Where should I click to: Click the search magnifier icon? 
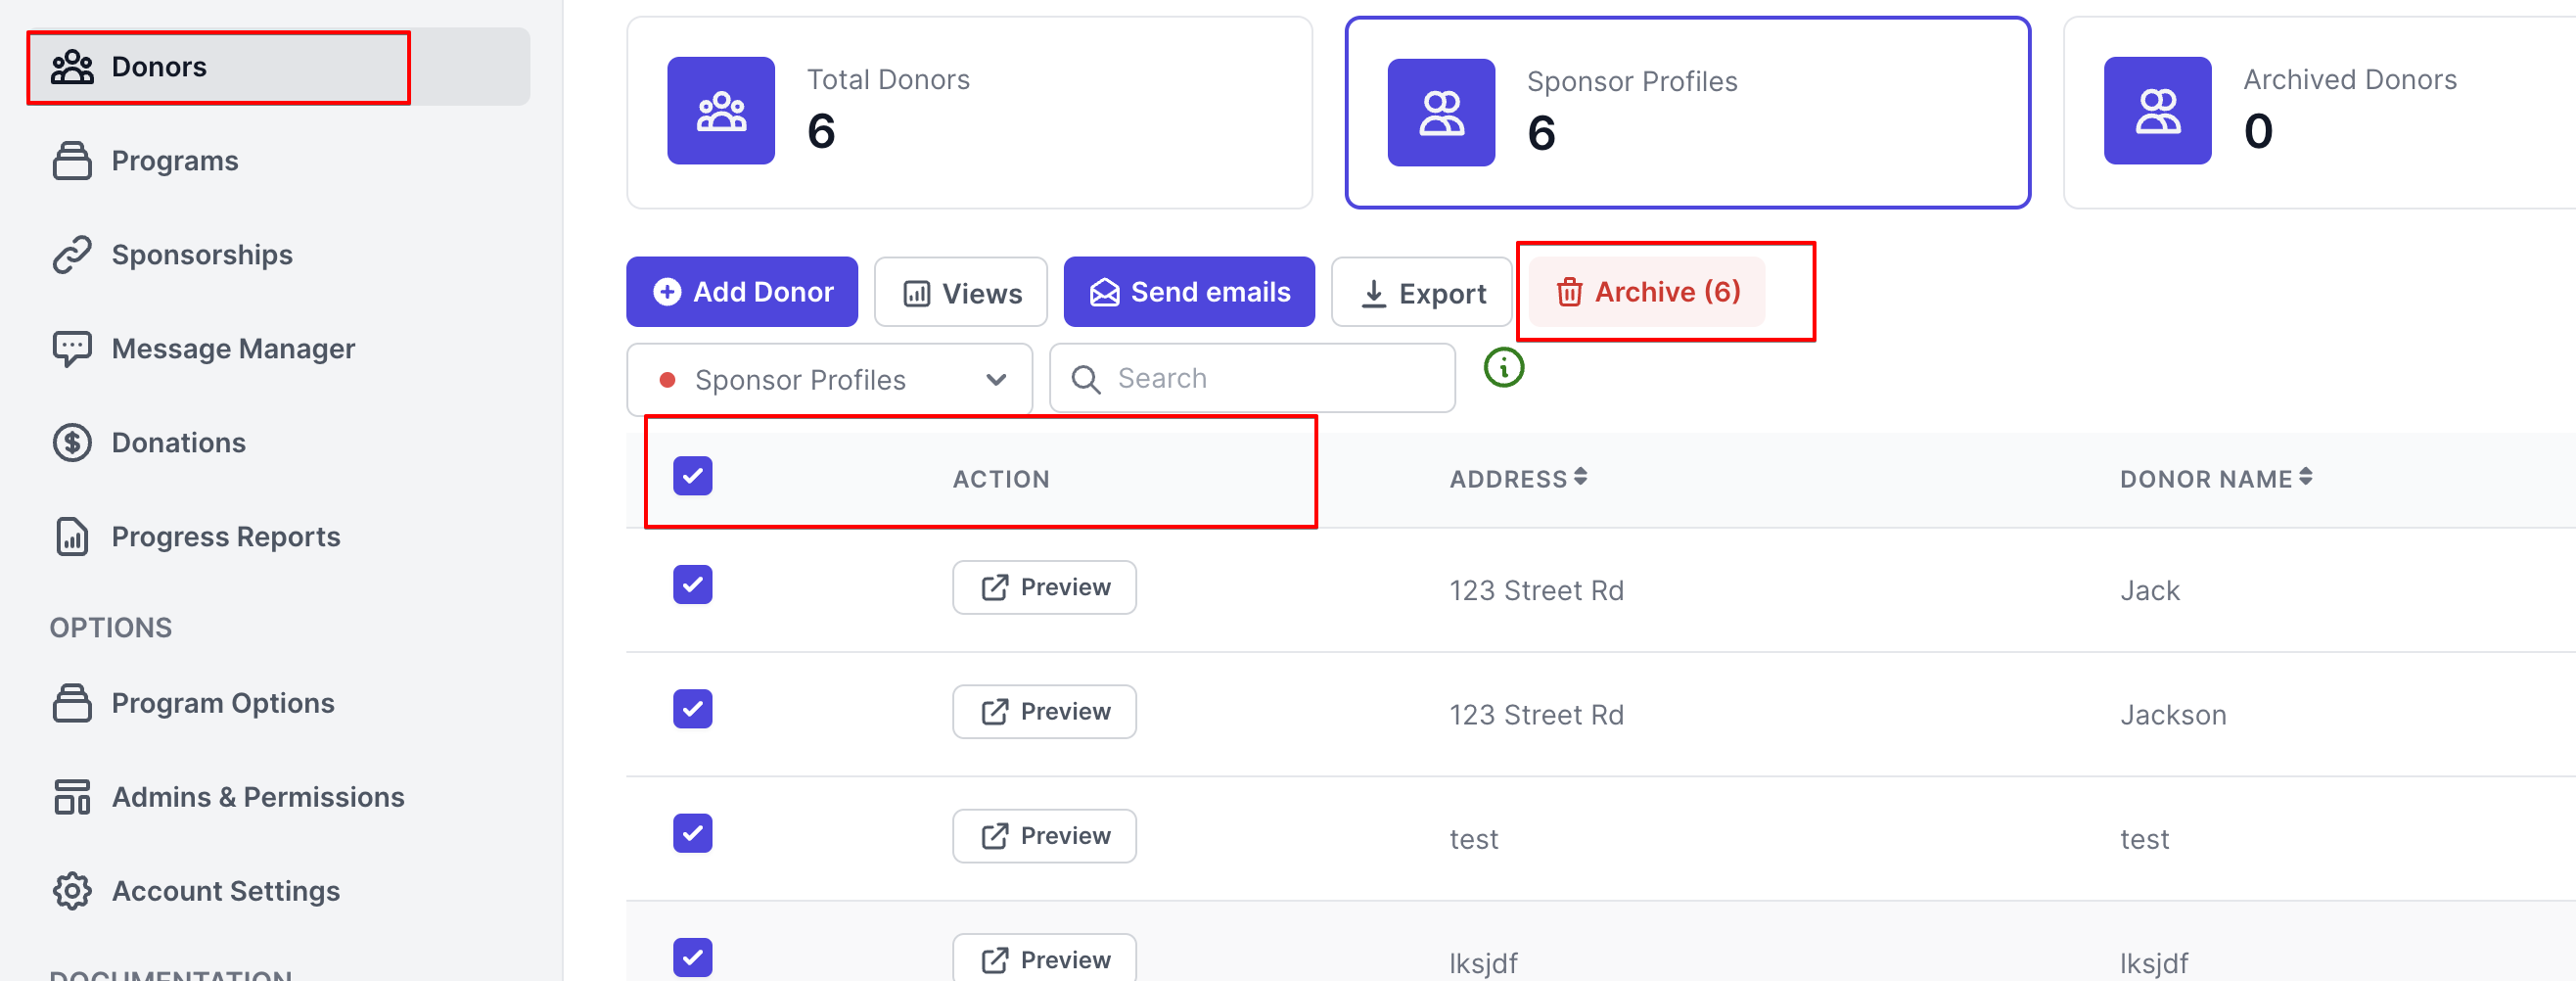coord(1085,379)
